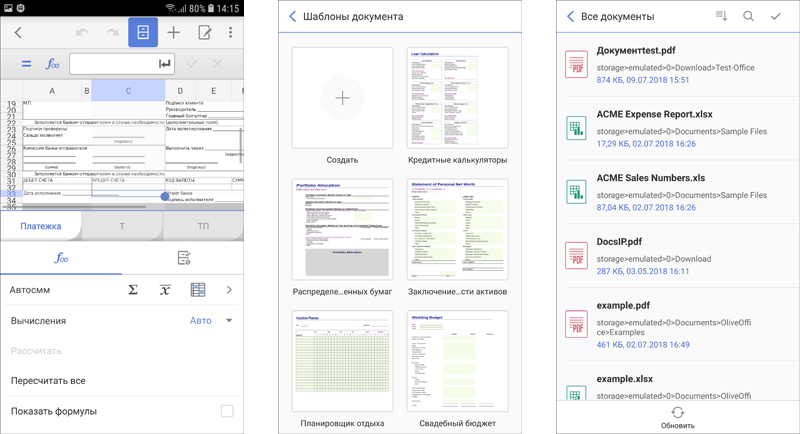
Task: Insert sum using the Sigma icon
Action: coord(133,290)
